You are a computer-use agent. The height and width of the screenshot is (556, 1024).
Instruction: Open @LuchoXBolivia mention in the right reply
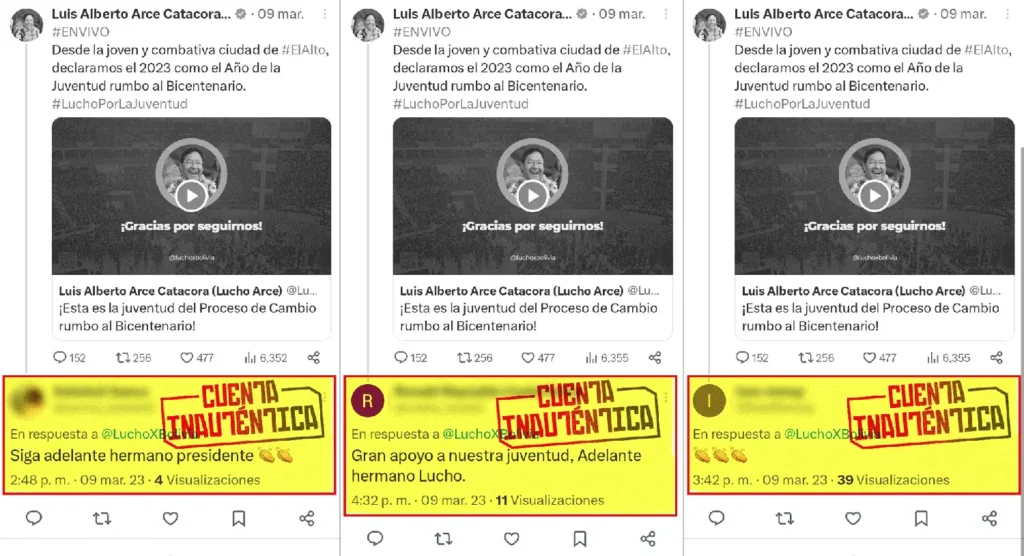pyautogui.click(x=829, y=434)
